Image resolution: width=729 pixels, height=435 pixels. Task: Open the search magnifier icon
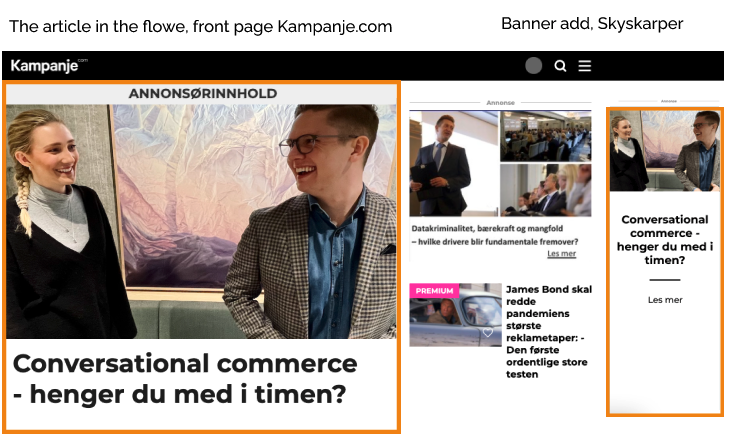[560, 66]
